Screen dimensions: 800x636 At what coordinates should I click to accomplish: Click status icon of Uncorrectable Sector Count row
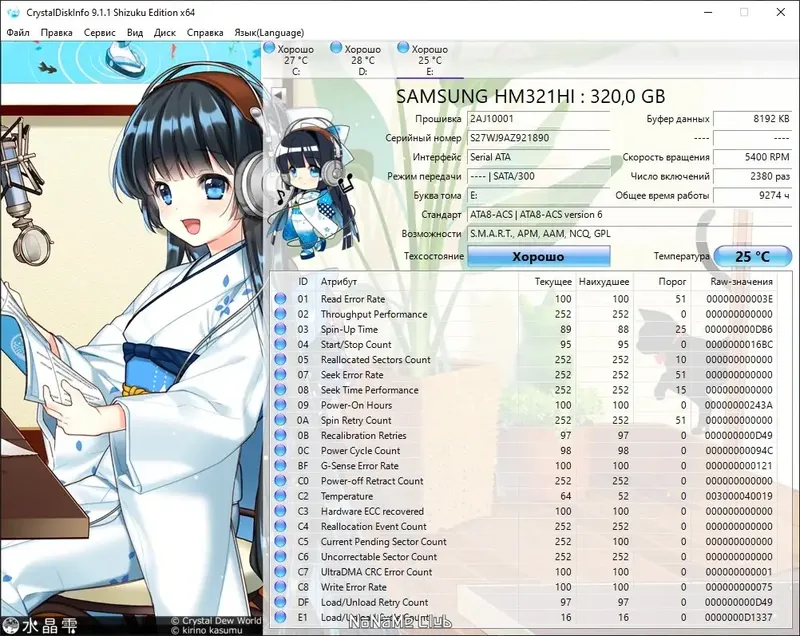click(280, 557)
